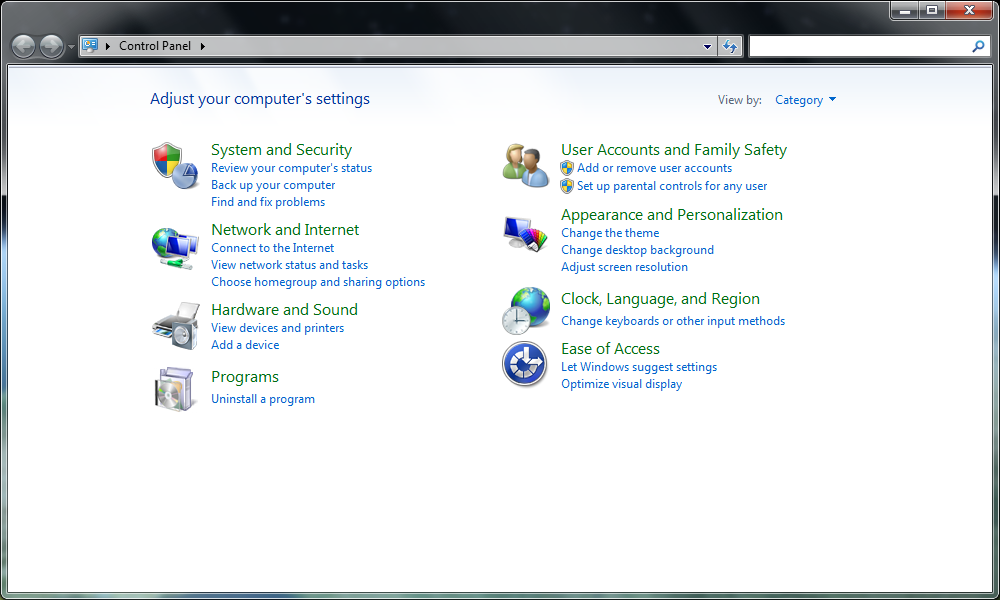This screenshot has height=600, width=1000.
Task: Open the Ease of Access icon
Action: (x=524, y=364)
